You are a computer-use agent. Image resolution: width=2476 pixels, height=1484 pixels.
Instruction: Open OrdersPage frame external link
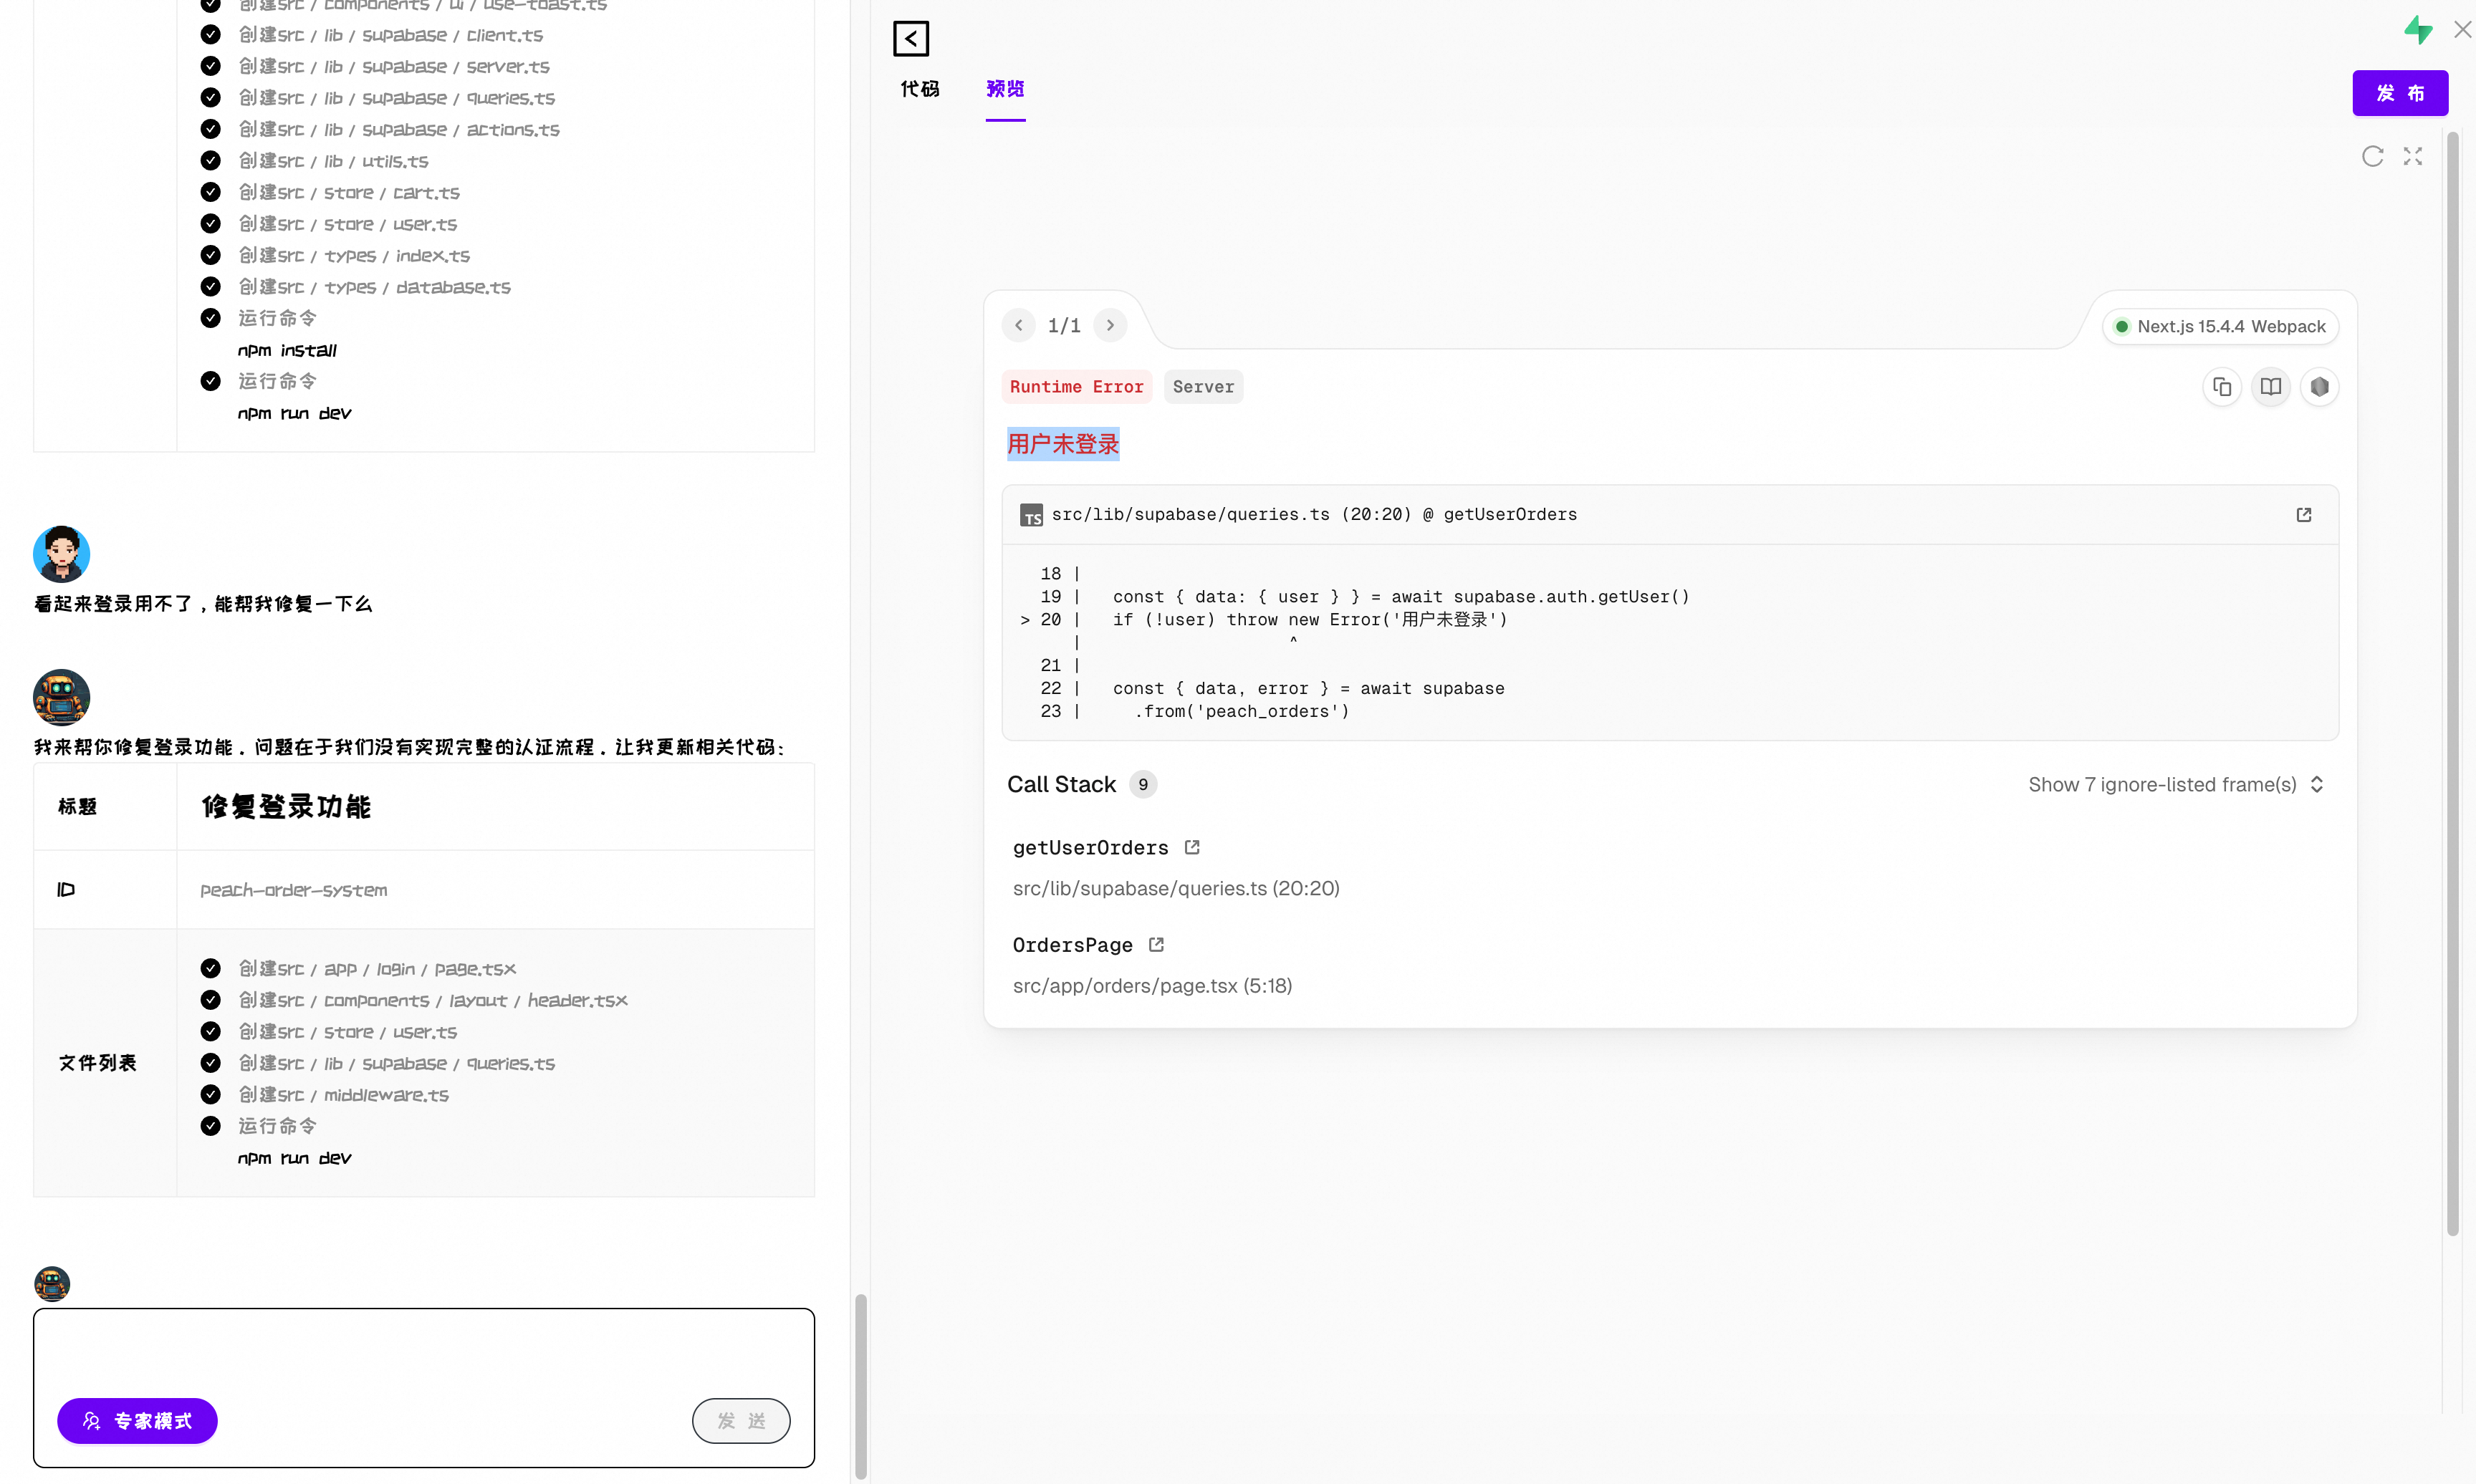(x=1156, y=945)
